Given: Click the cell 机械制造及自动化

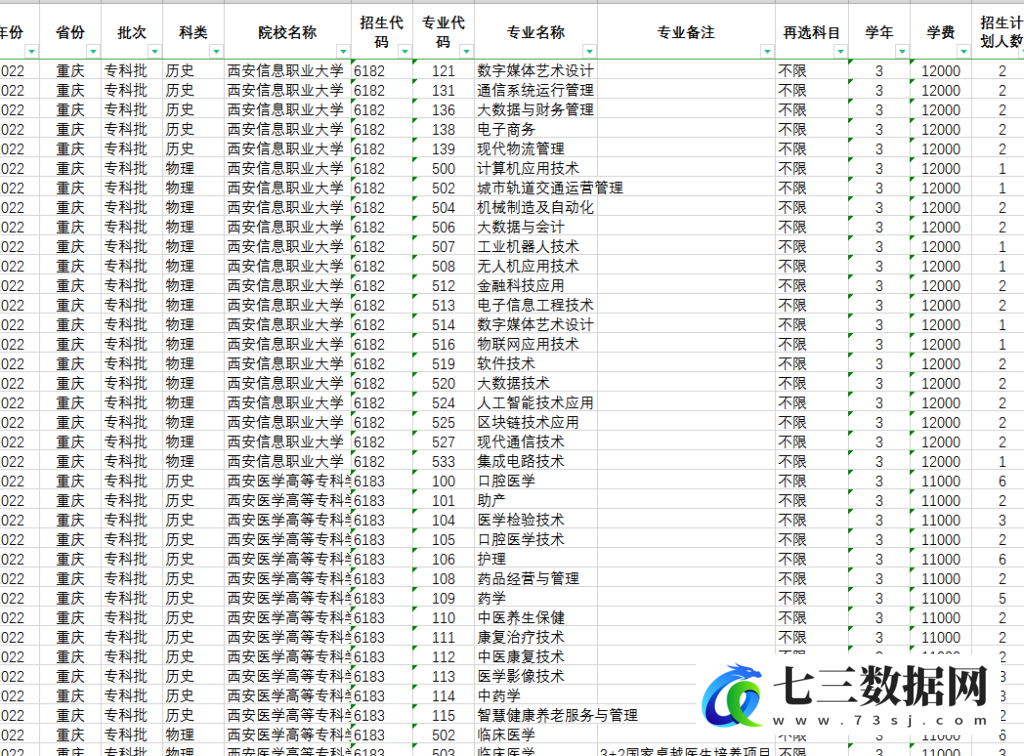Looking at the screenshot, I should [x=536, y=208].
